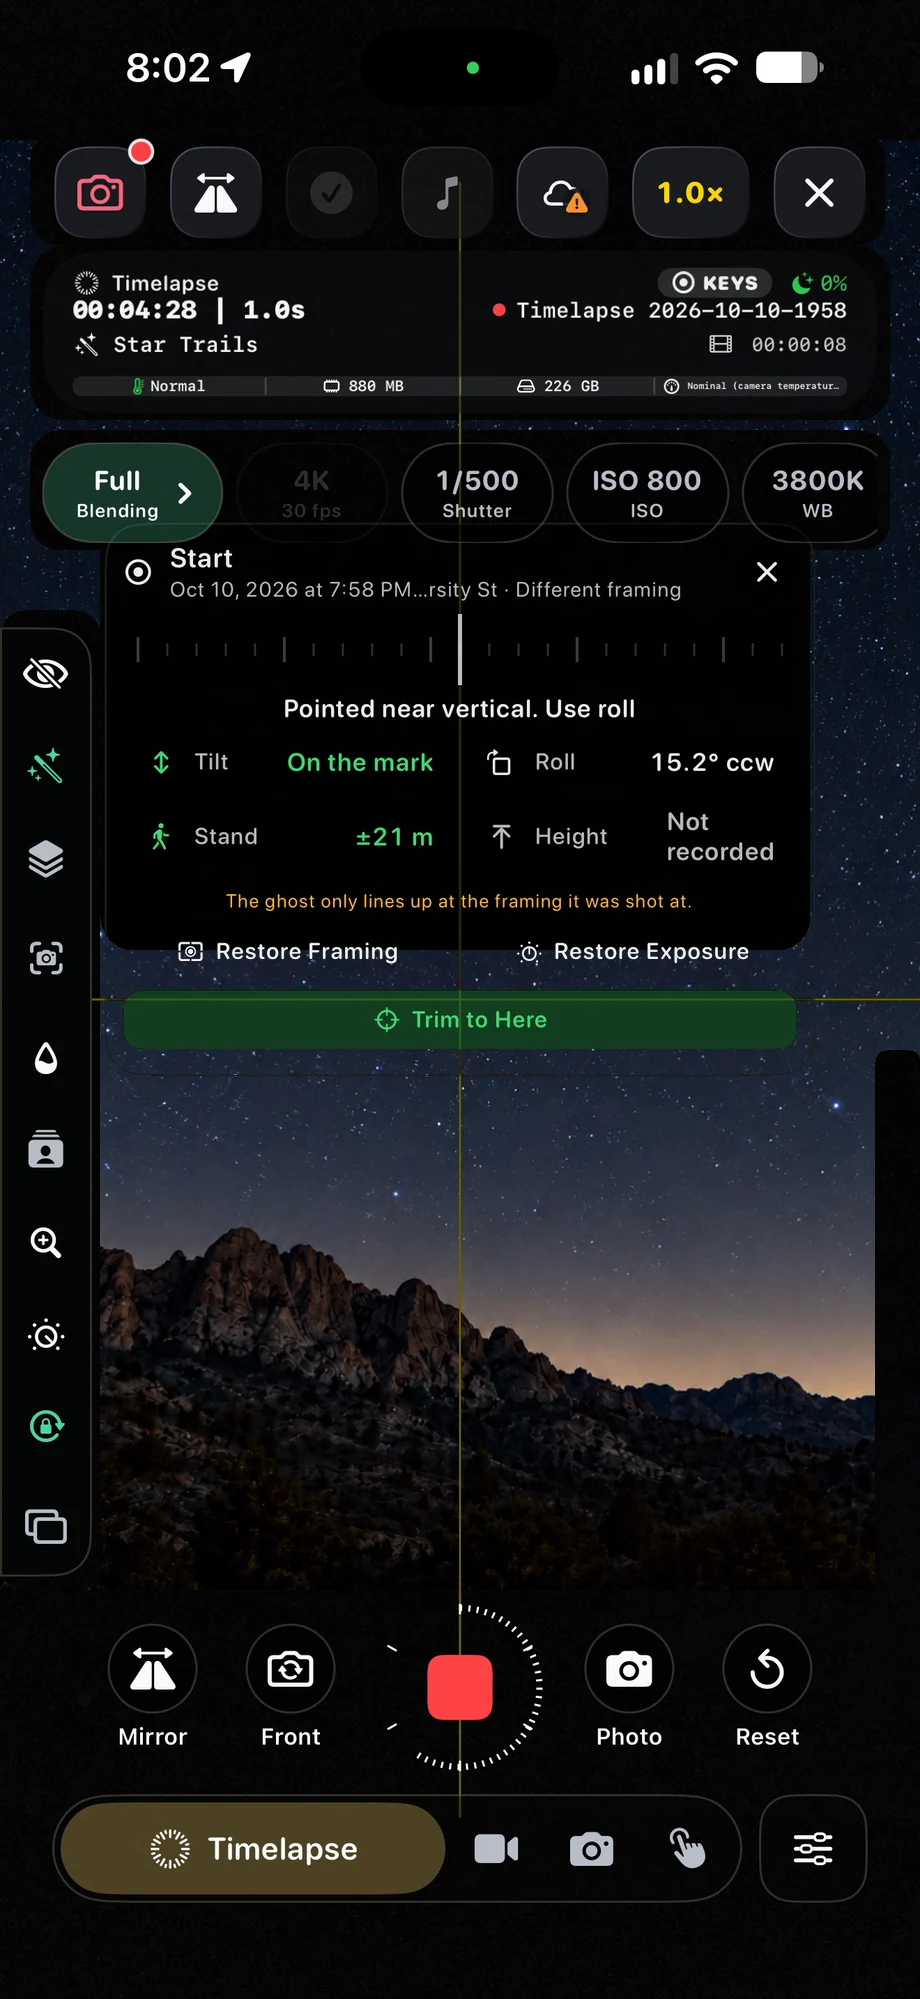Viewport: 920px width, 1999px height.
Task: Tap the Height upward arrow icon
Action: pyautogui.click(x=501, y=837)
